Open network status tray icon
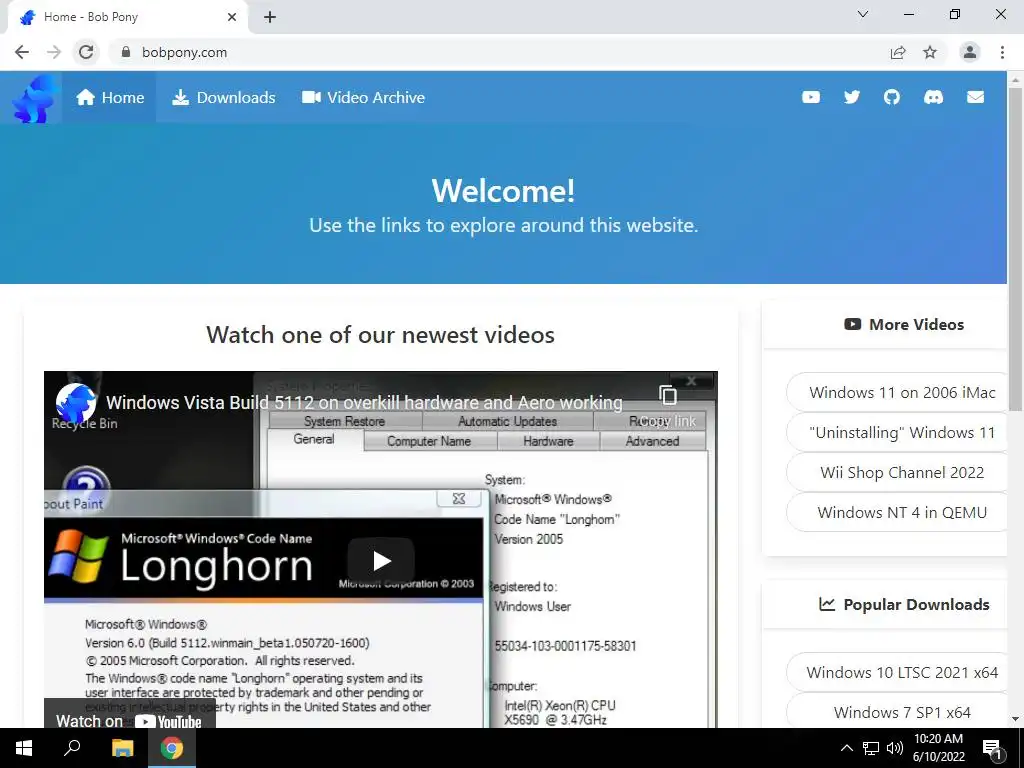The image size is (1024, 768). 871,748
